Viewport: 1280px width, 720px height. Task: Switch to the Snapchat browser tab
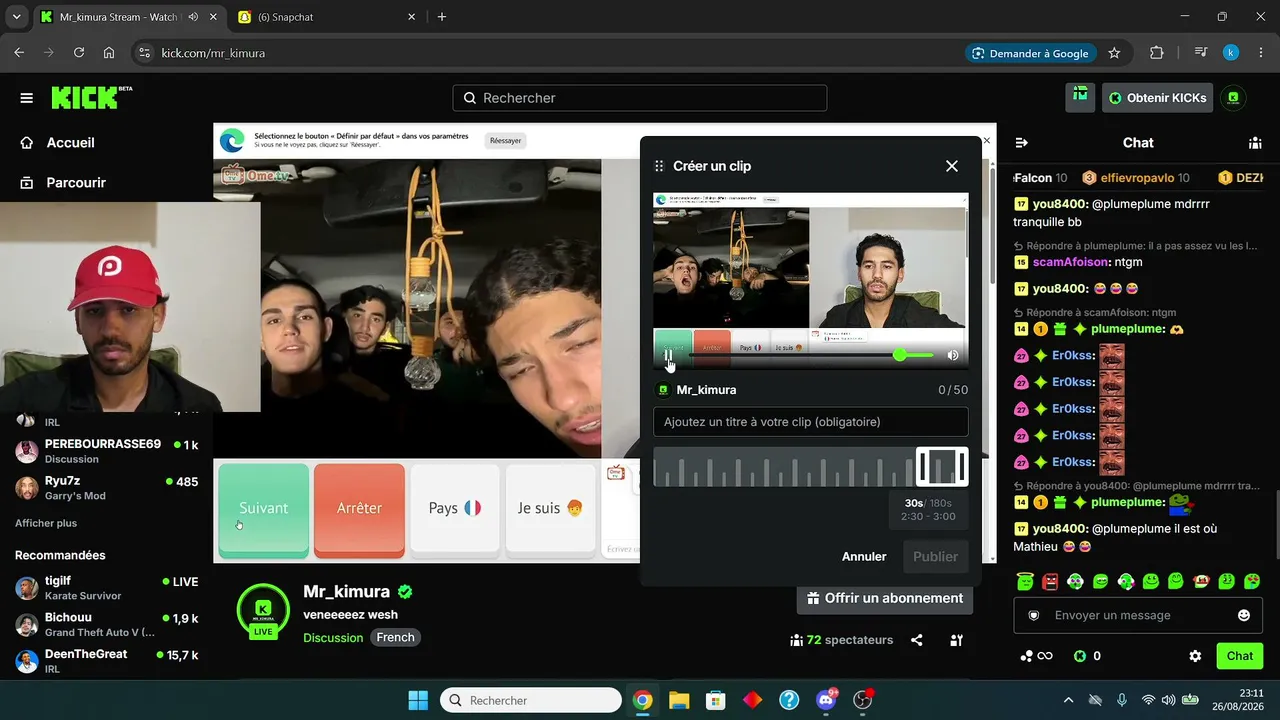click(x=327, y=17)
